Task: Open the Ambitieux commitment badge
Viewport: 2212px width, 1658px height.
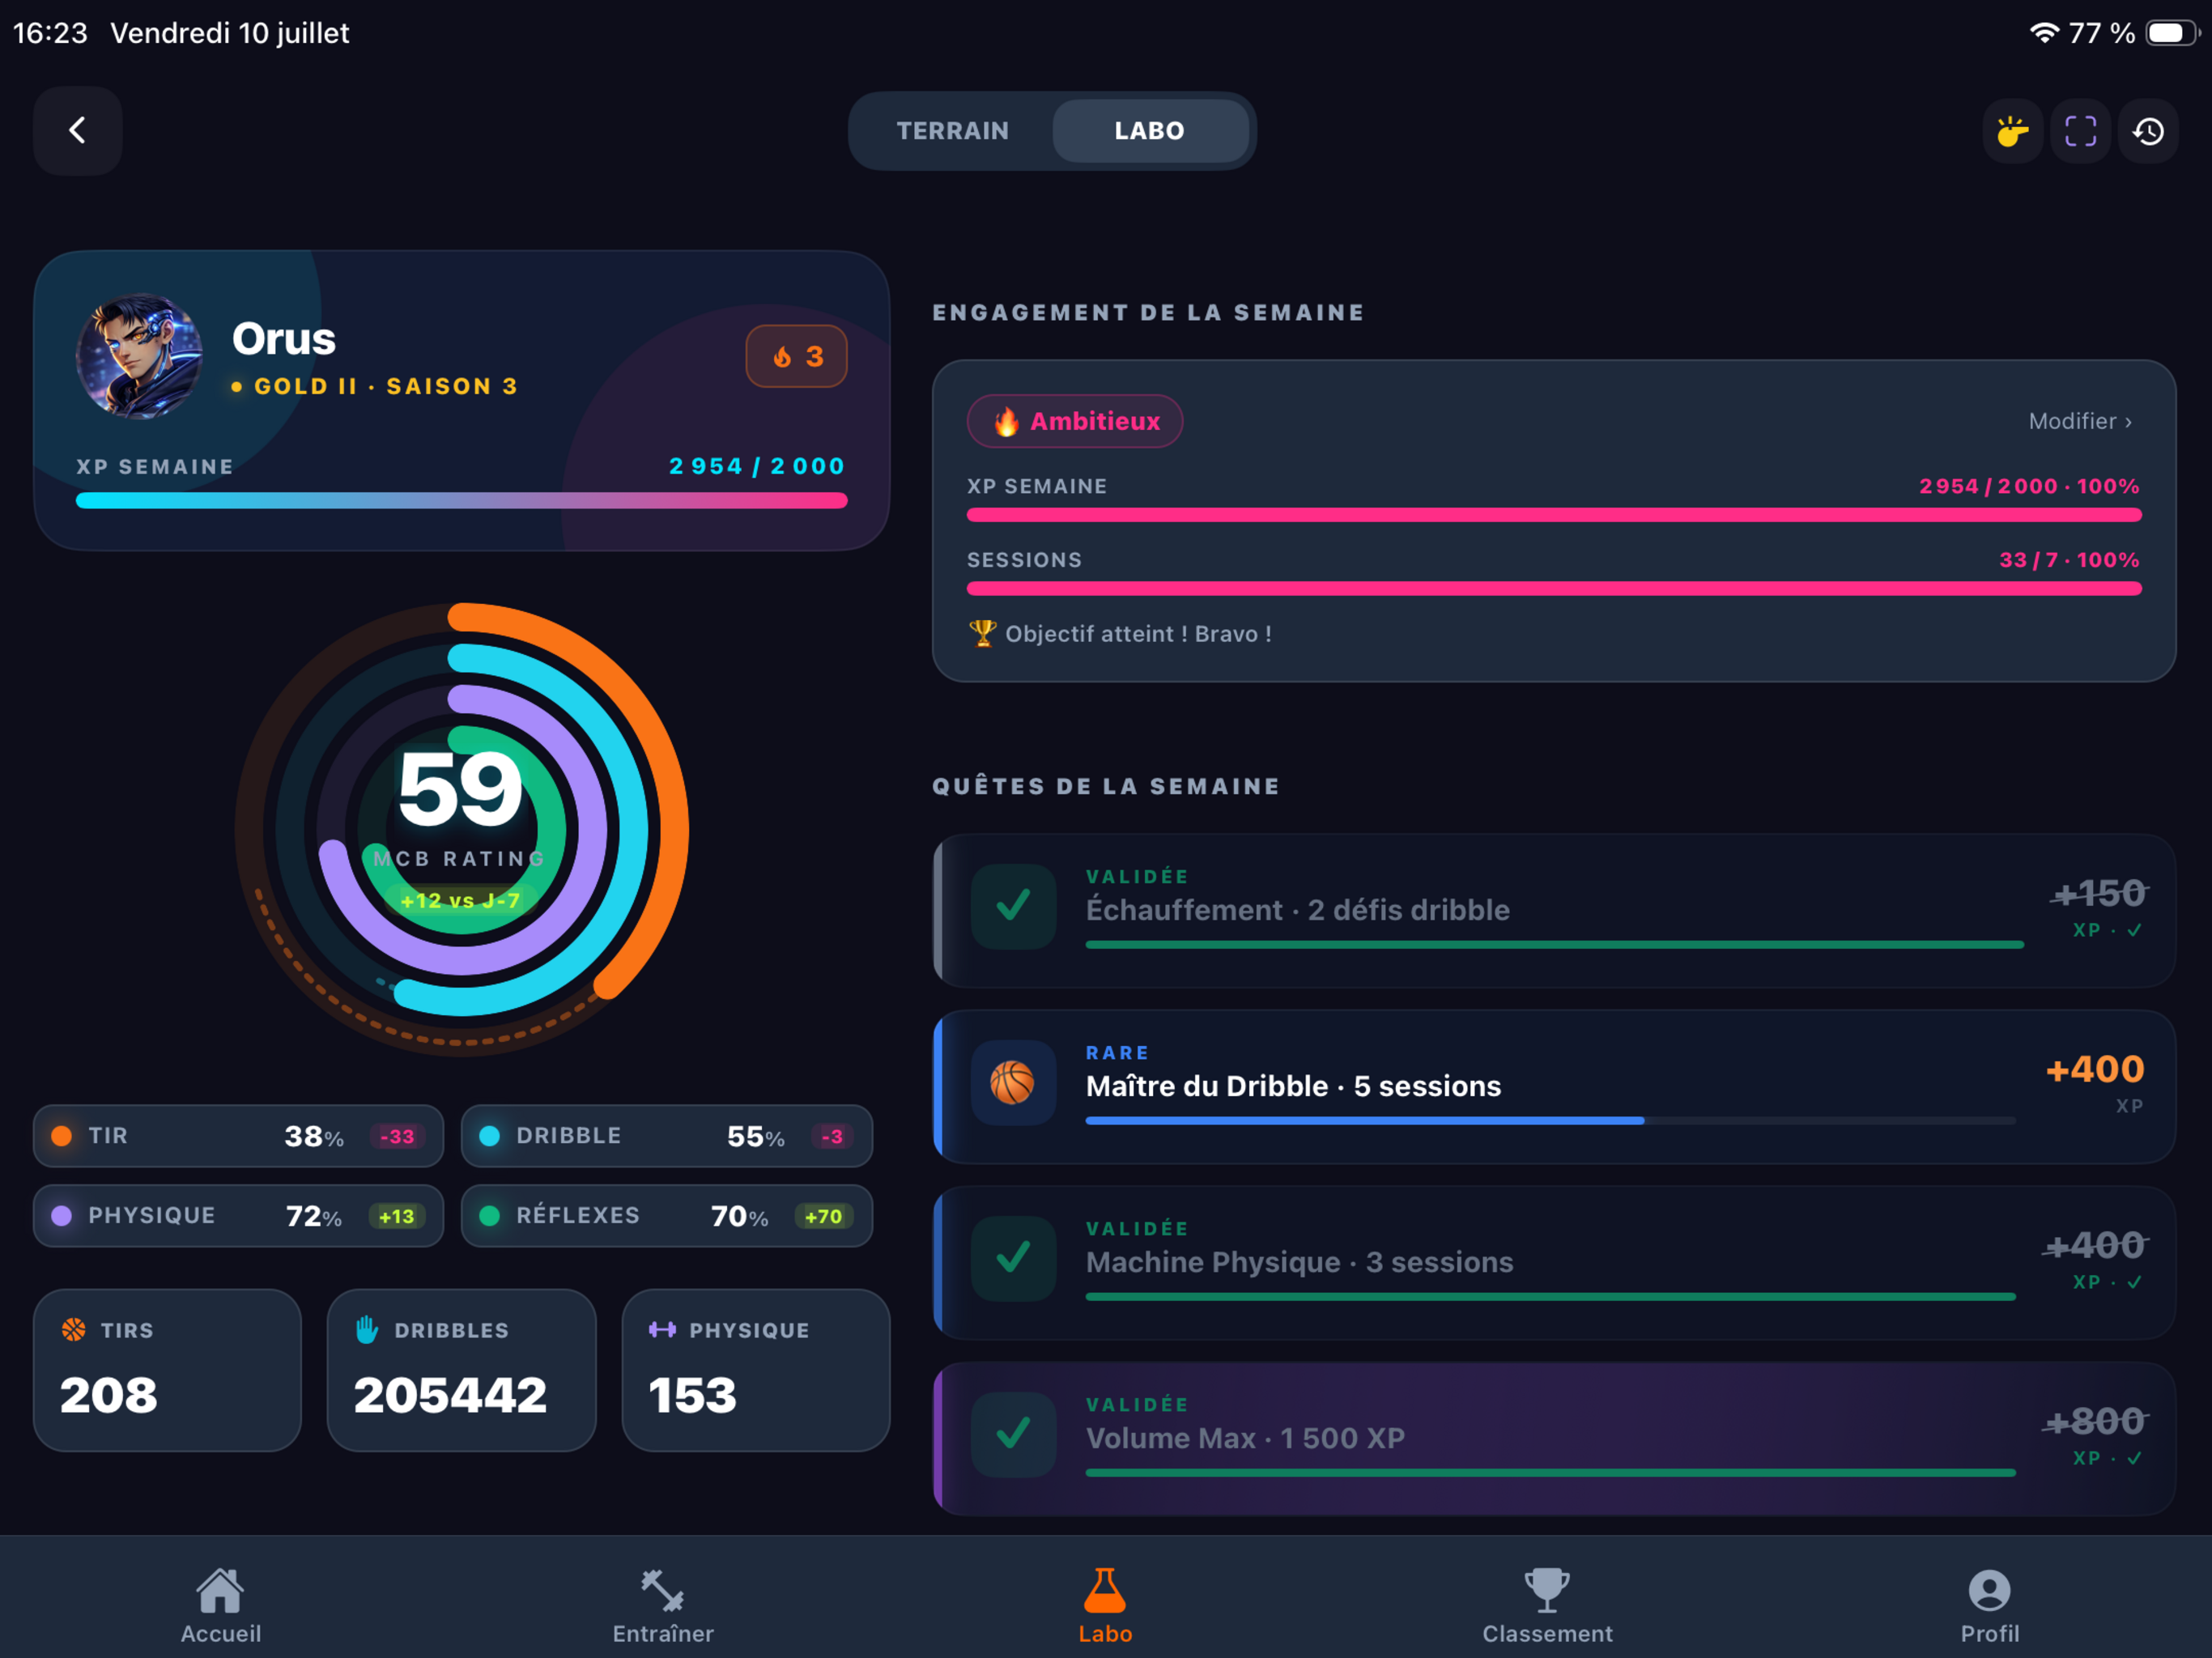Action: click(x=1075, y=422)
